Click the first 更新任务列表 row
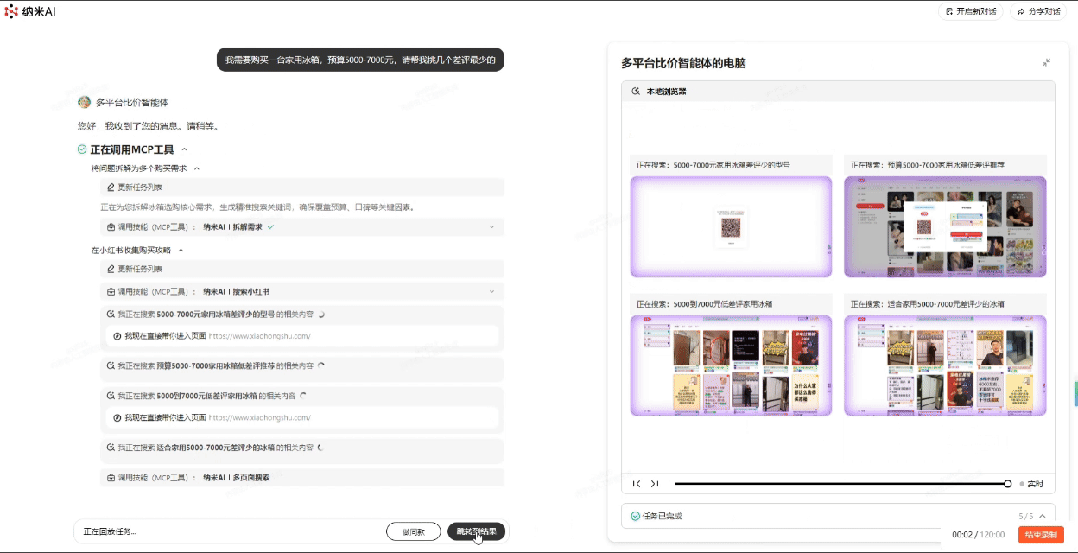 [x=302, y=187]
